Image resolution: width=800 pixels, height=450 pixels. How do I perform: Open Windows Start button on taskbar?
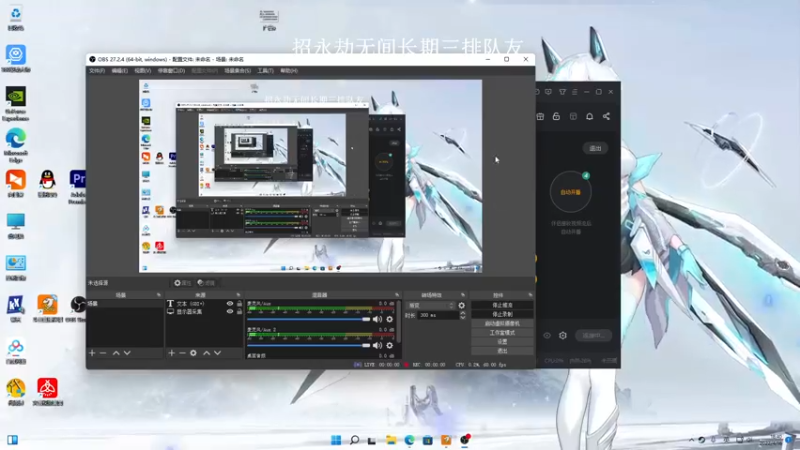pos(336,440)
